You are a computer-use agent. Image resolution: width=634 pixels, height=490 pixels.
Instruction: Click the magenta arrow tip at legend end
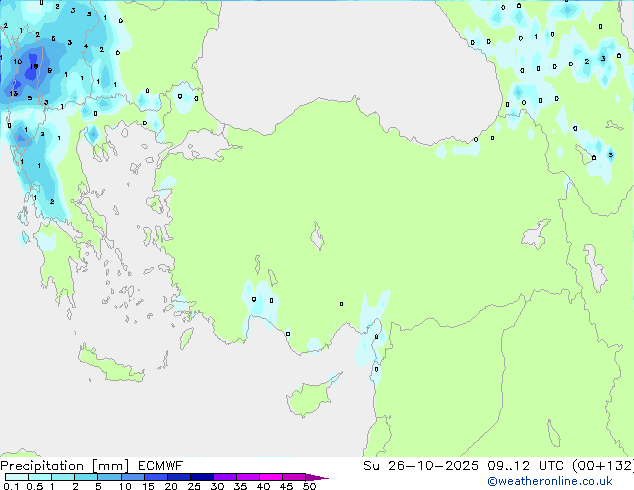pos(322,478)
